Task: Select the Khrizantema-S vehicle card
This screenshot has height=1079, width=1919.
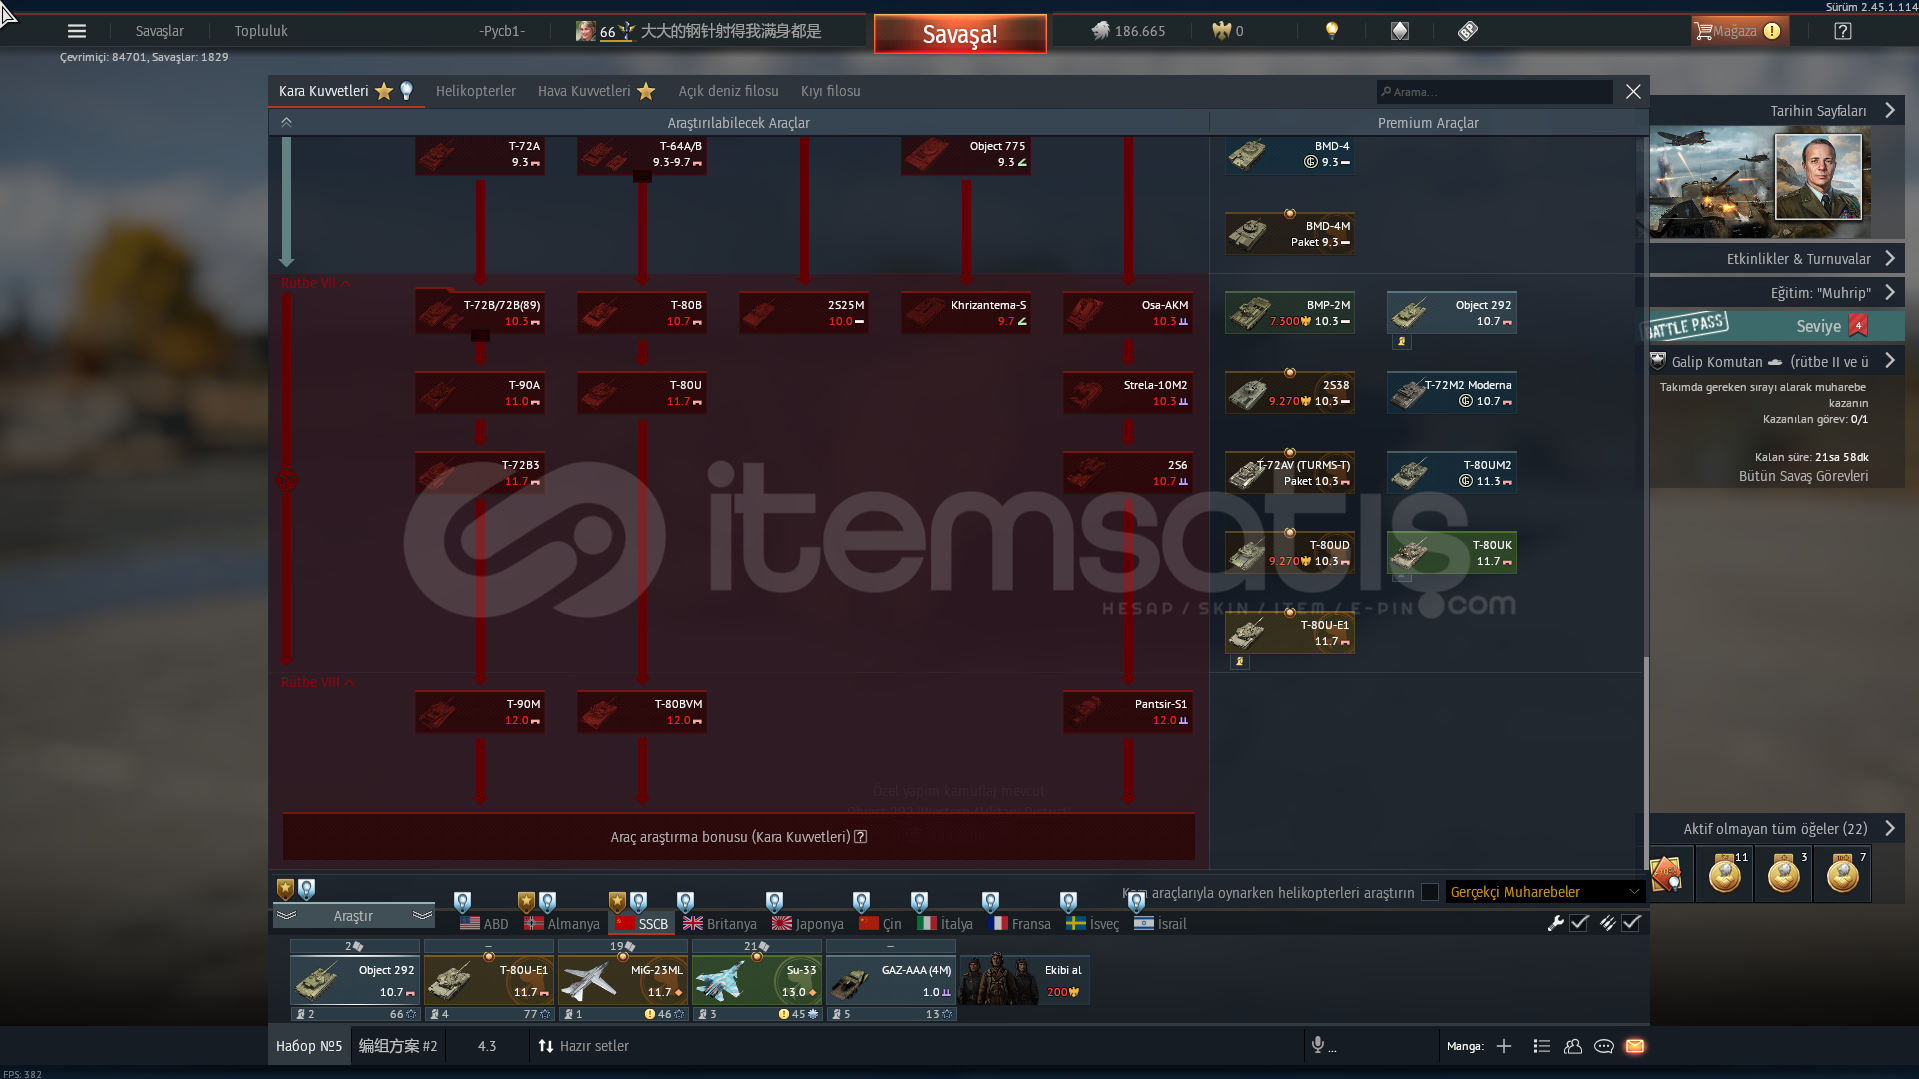Action: (966, 313)
